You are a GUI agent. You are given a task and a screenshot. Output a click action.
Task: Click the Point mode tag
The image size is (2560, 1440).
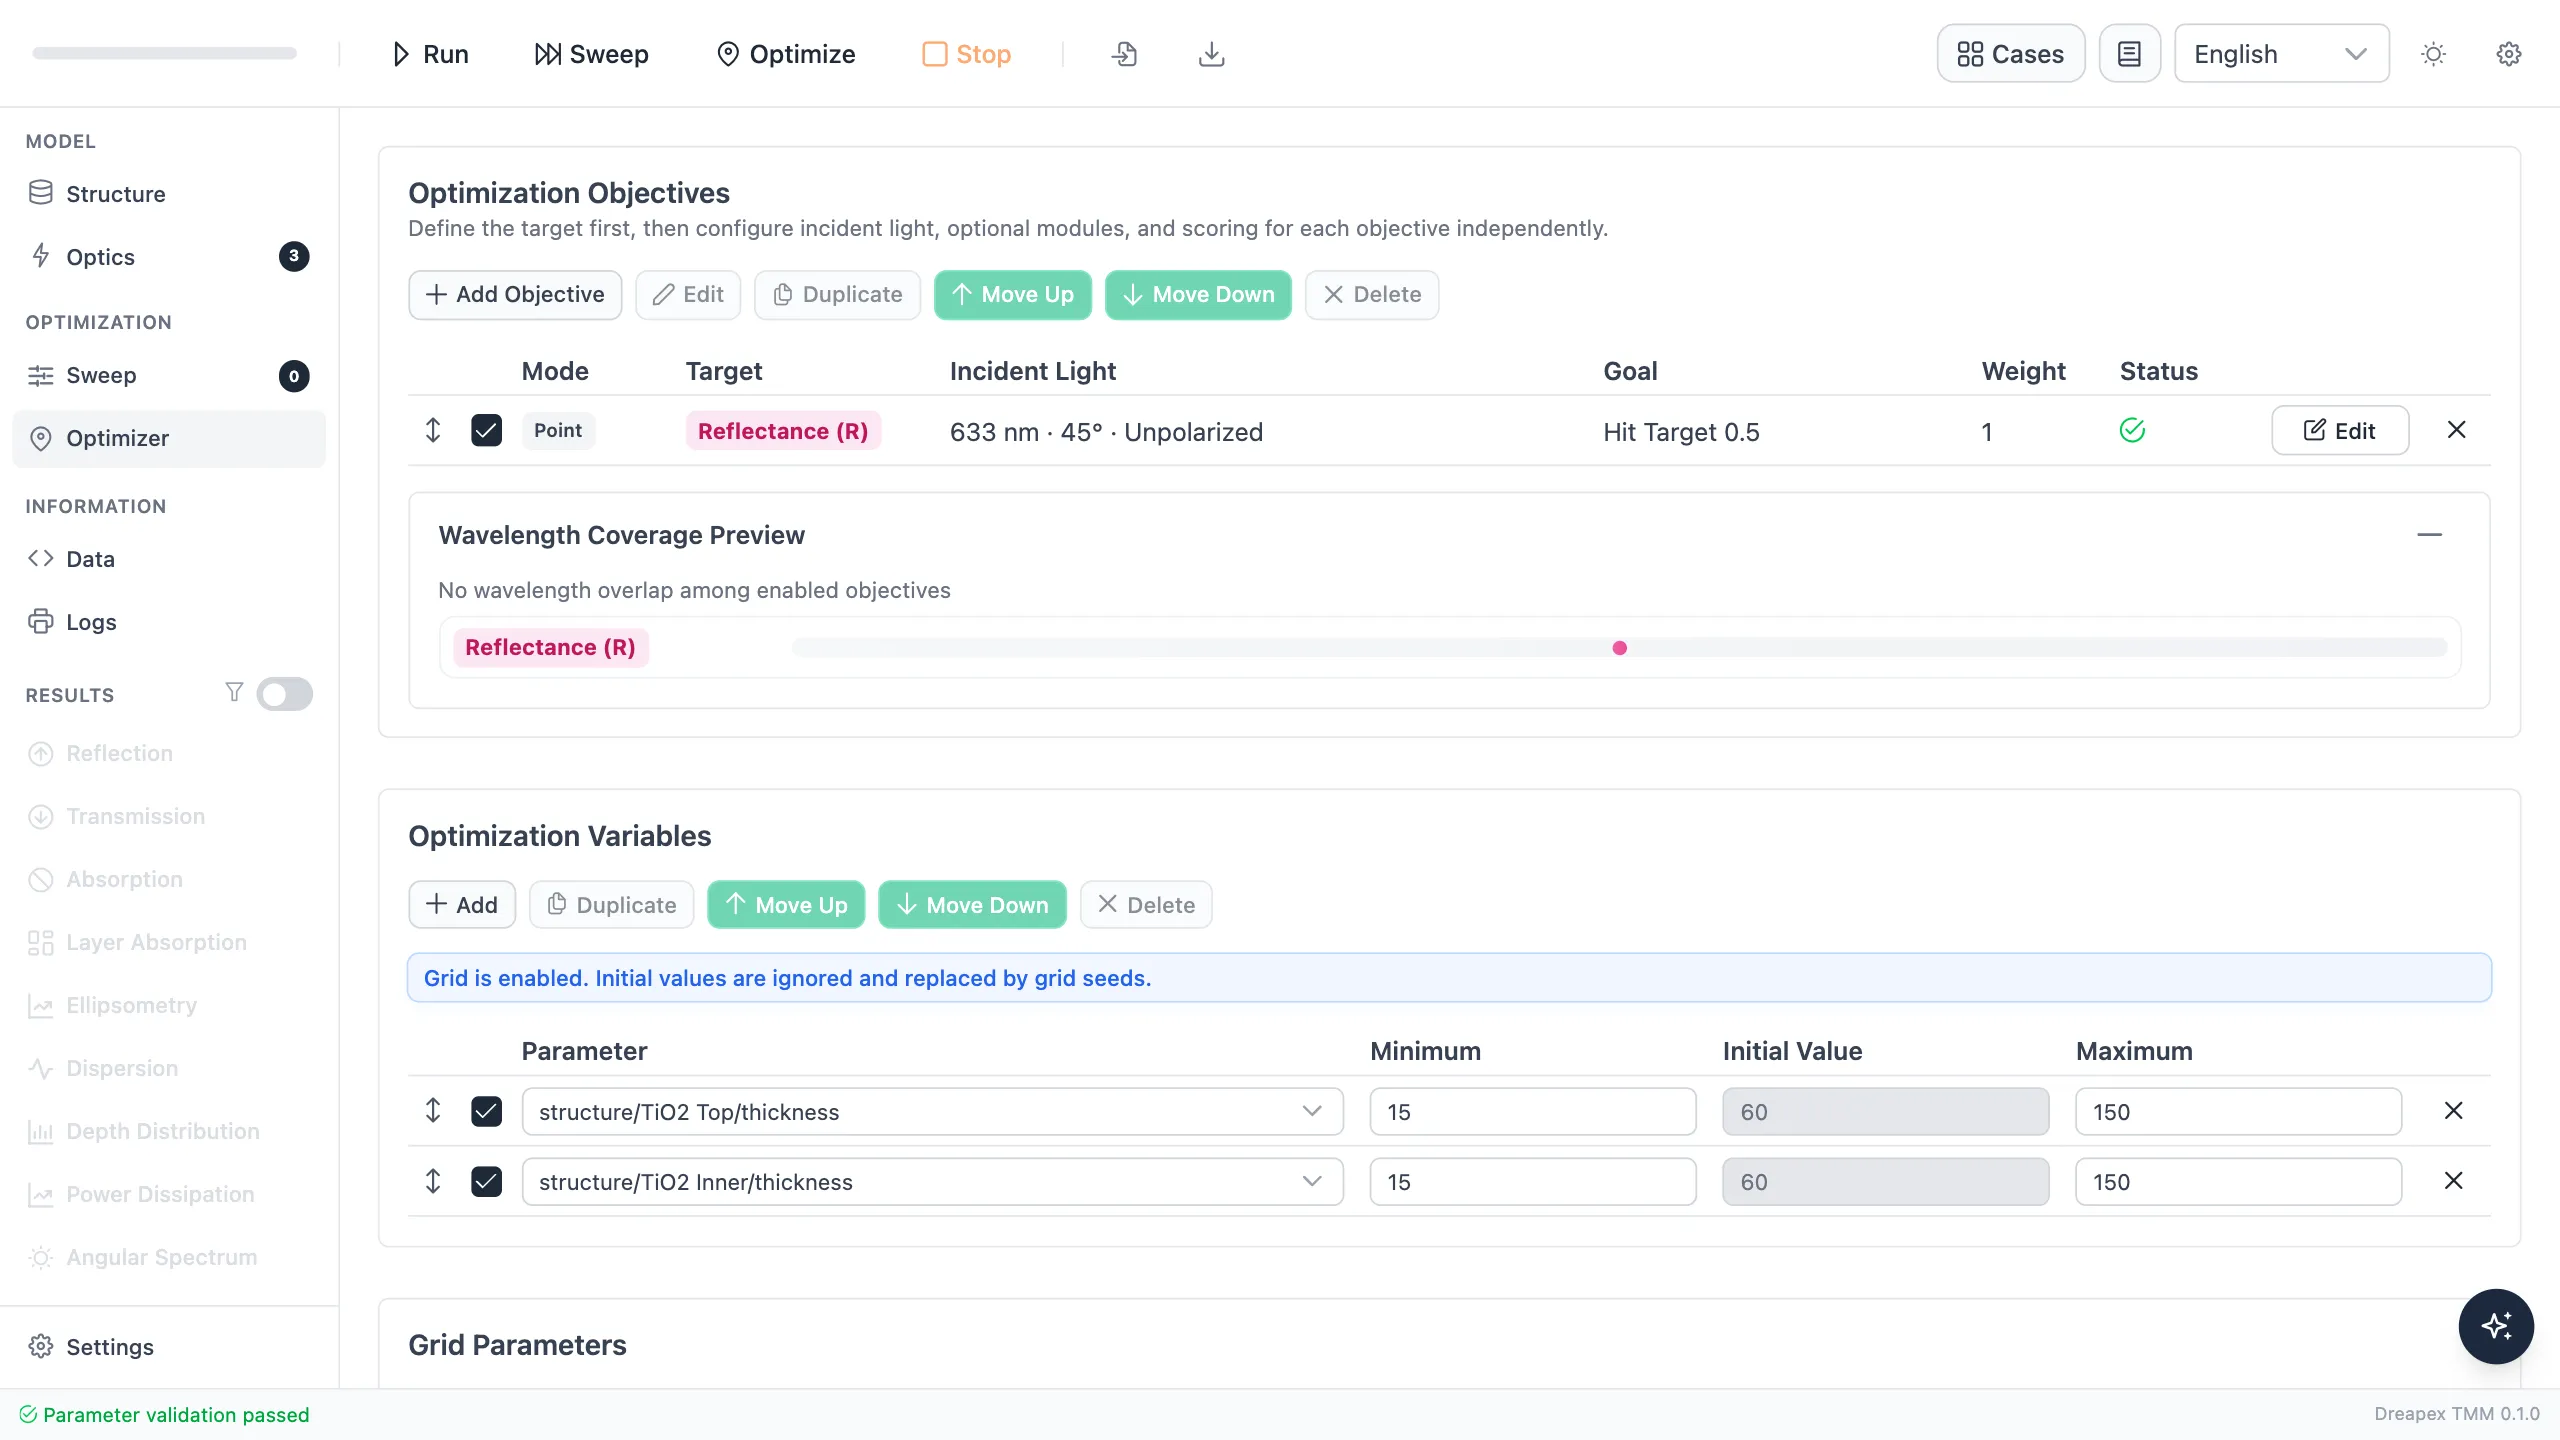click(x=558, y=431)
